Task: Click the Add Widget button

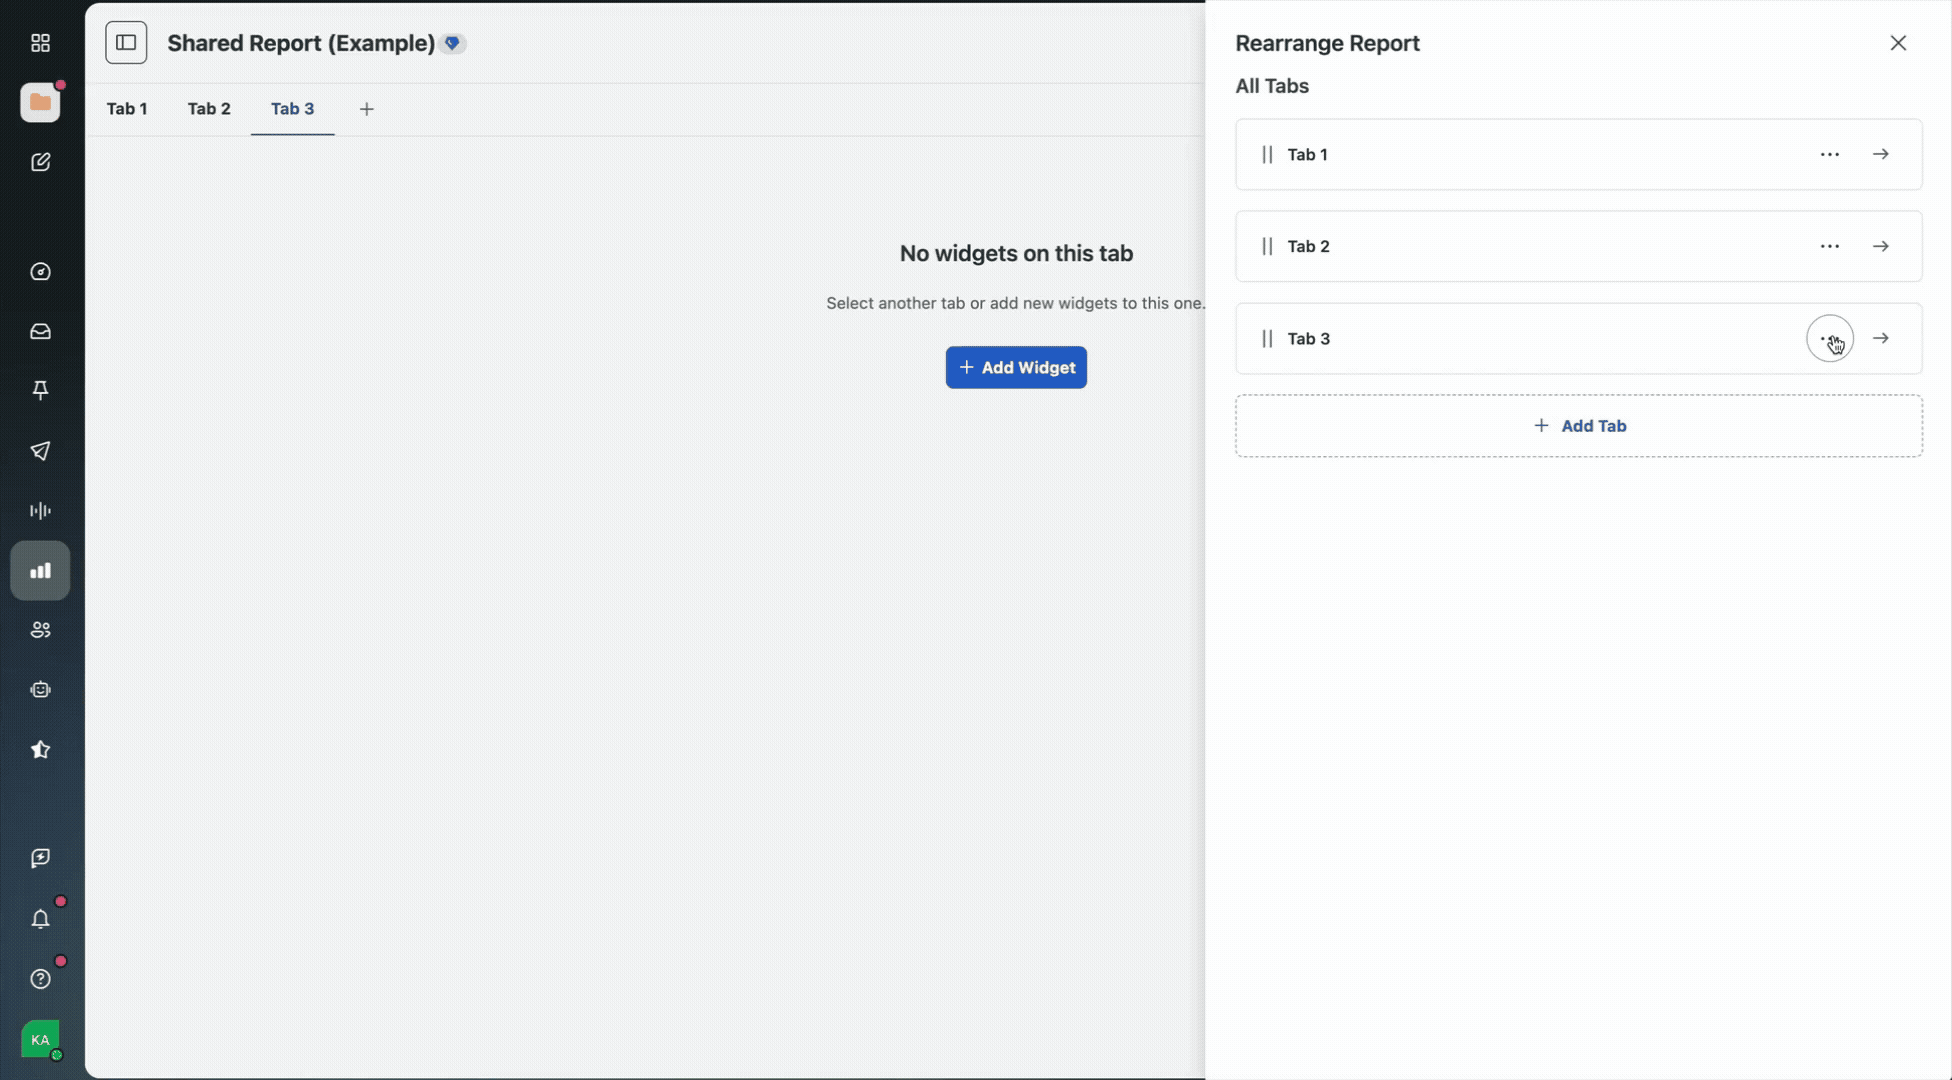Action: click(1016, 368)
